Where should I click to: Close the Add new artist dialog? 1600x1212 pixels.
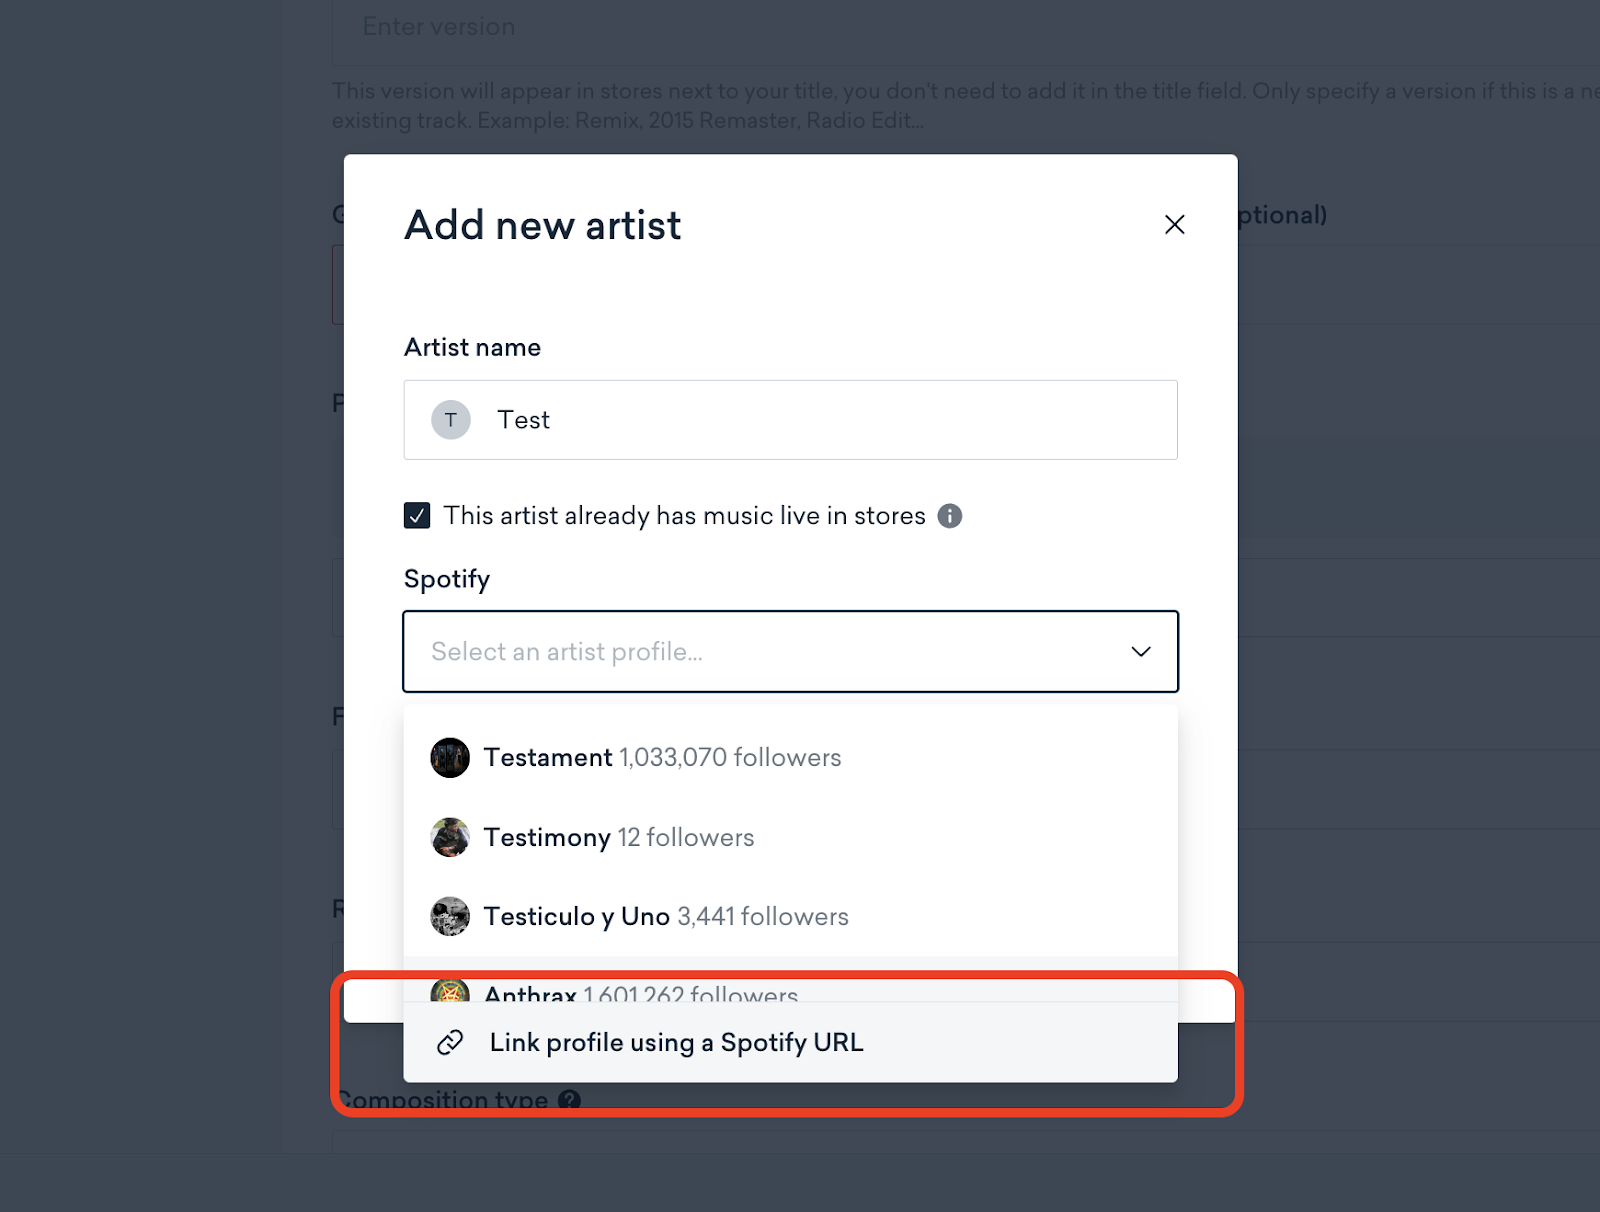tap(1174, 224)
